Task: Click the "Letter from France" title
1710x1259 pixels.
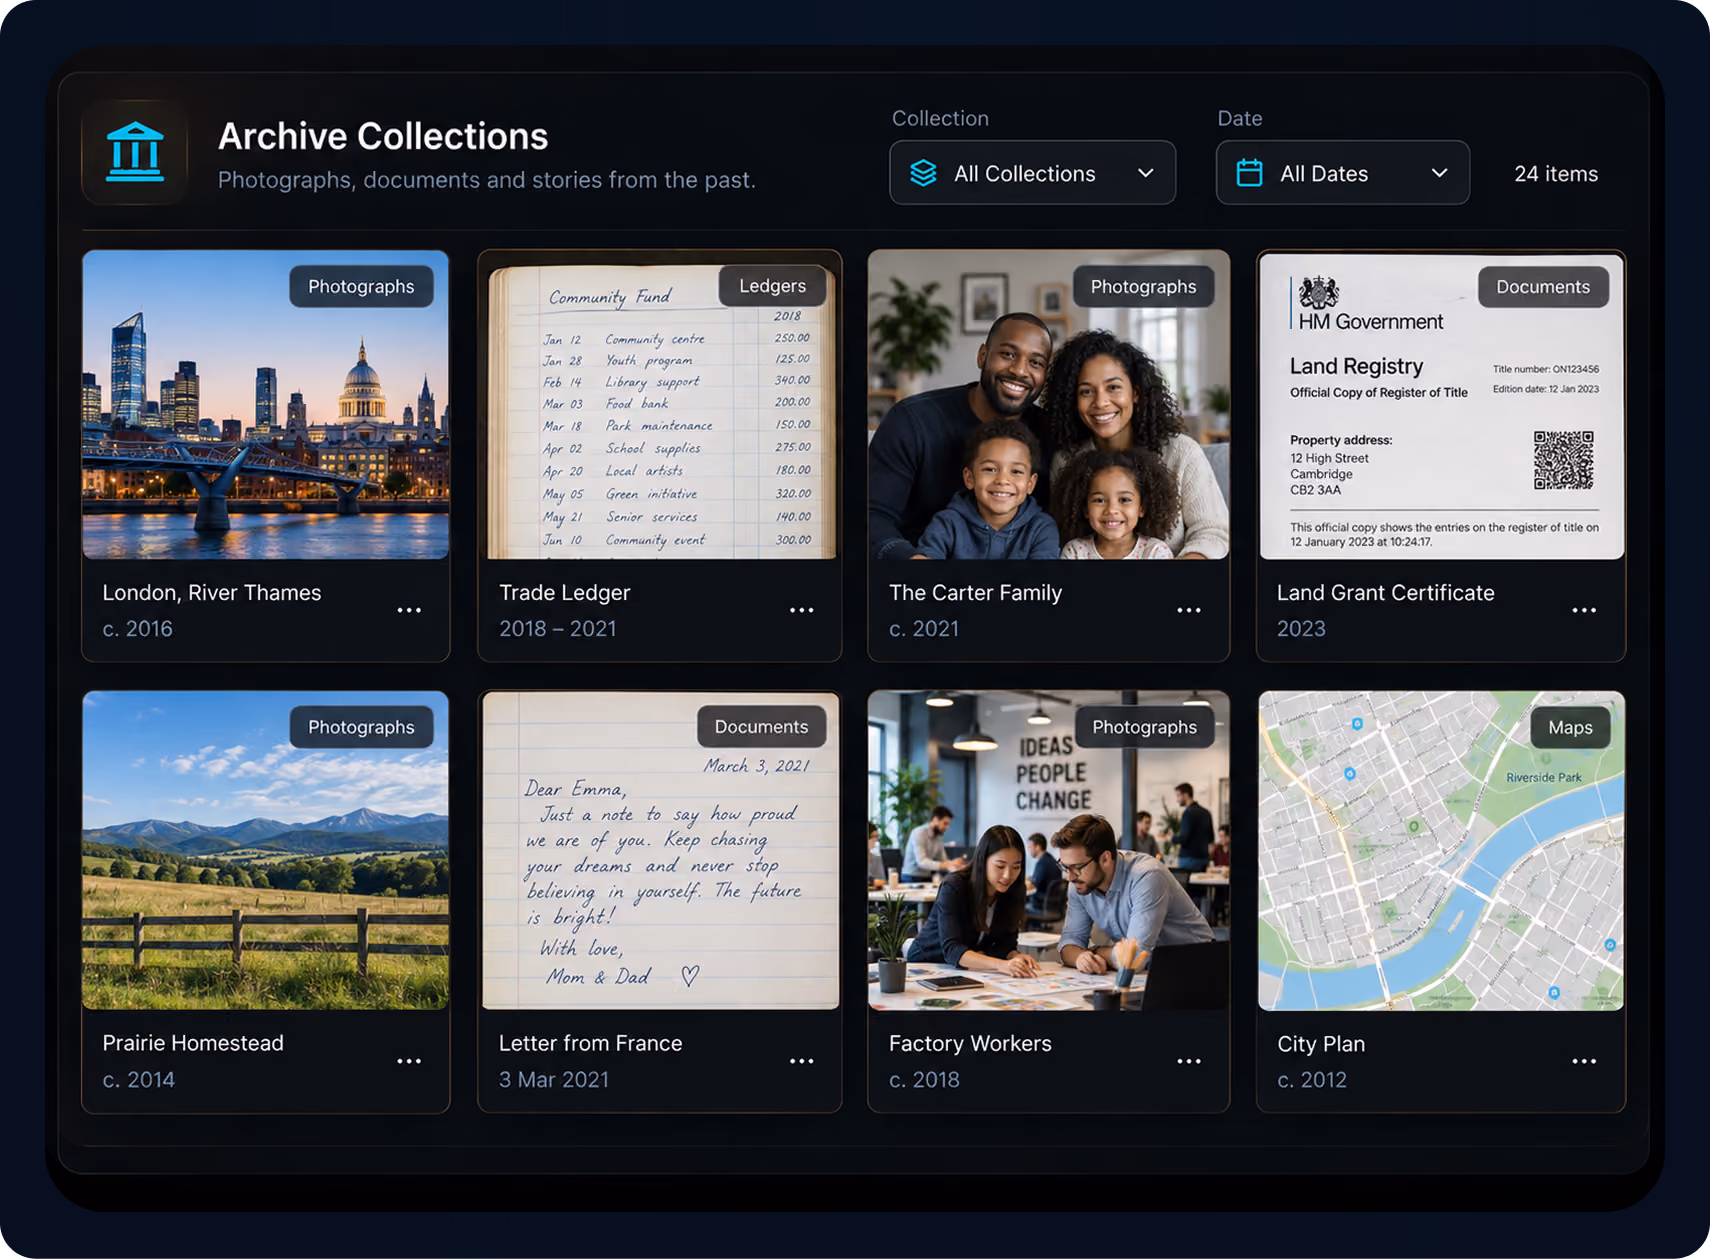Action: click(x=591, y=1043)
